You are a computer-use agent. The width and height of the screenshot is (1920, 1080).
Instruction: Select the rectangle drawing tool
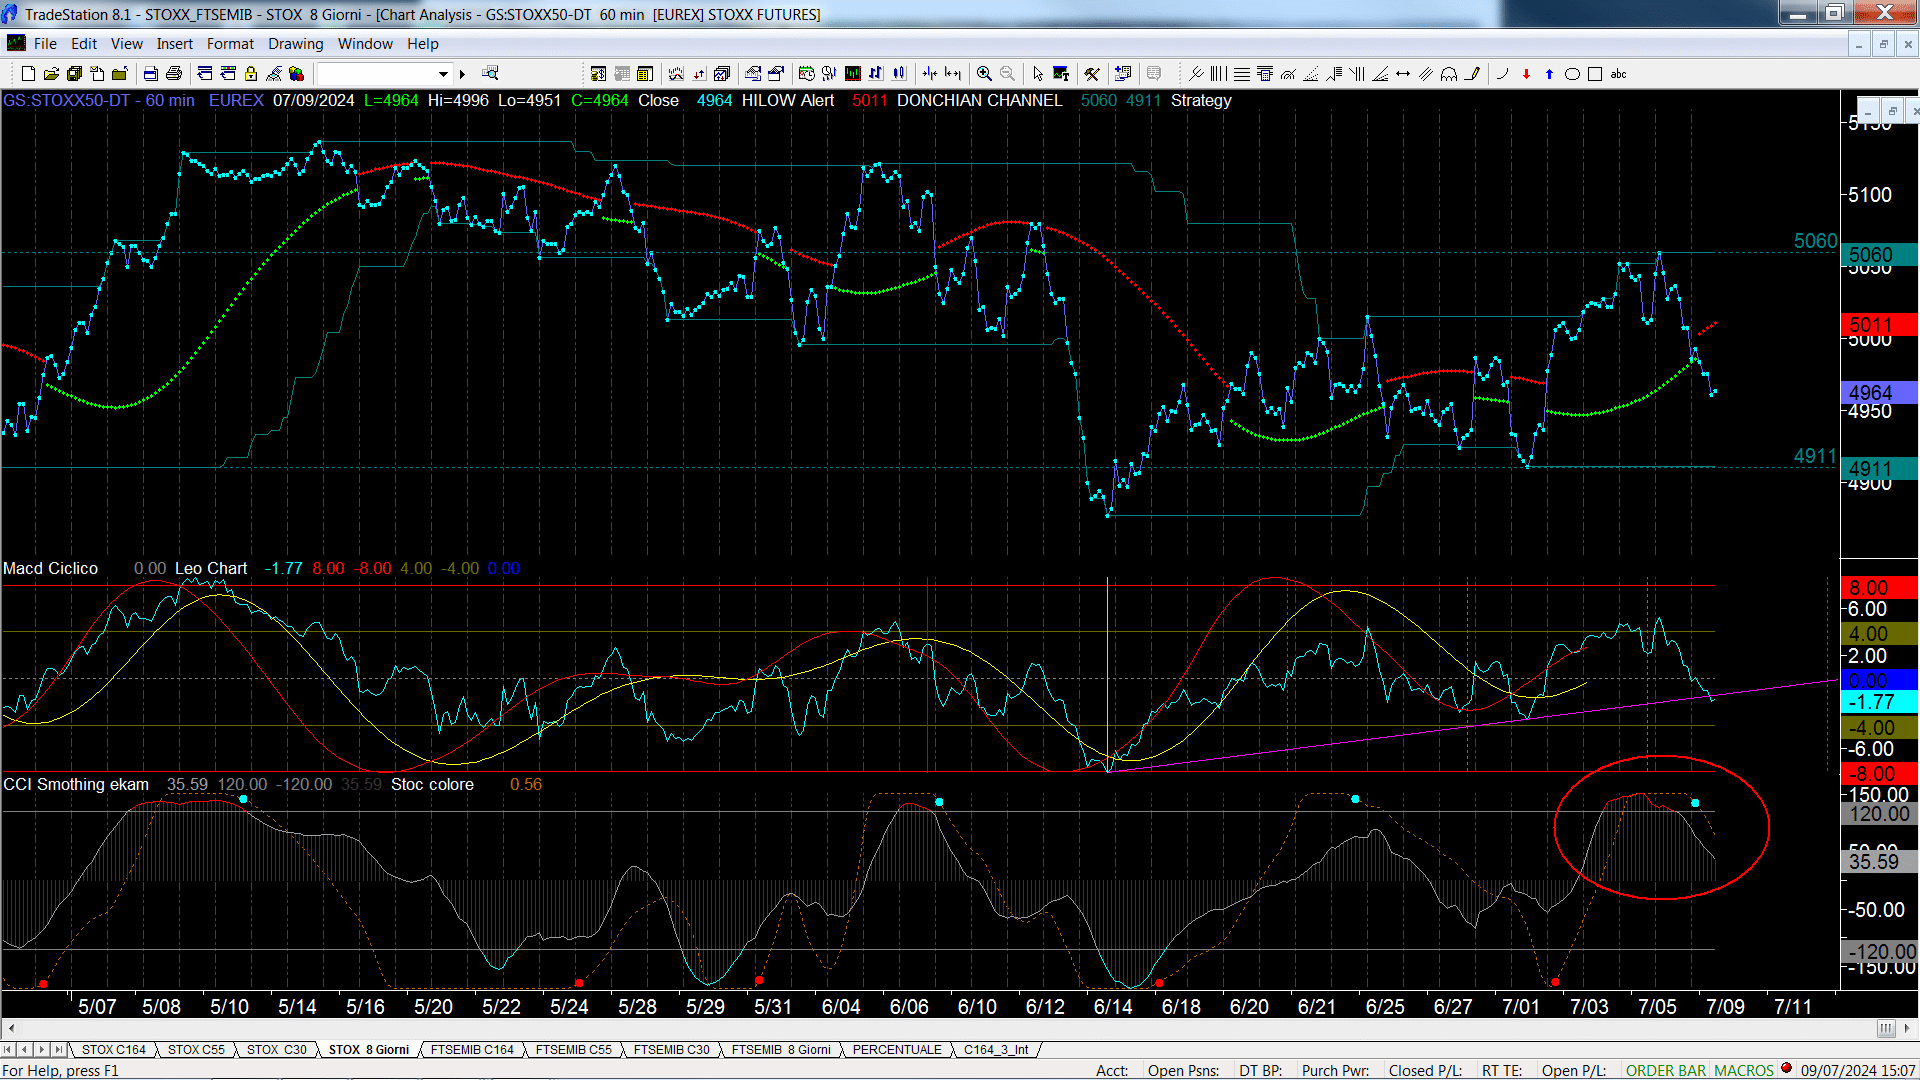pos(1595,74)
